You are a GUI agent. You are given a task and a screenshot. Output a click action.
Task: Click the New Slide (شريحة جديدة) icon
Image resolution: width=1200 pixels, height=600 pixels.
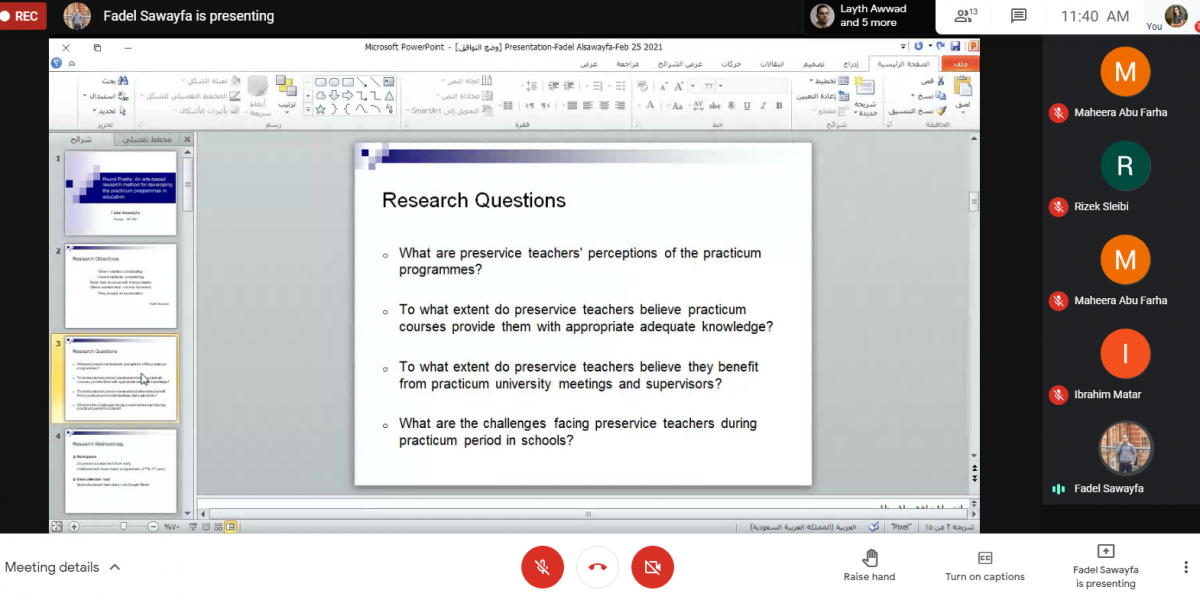pyautogui.click(x=865, y=87)
